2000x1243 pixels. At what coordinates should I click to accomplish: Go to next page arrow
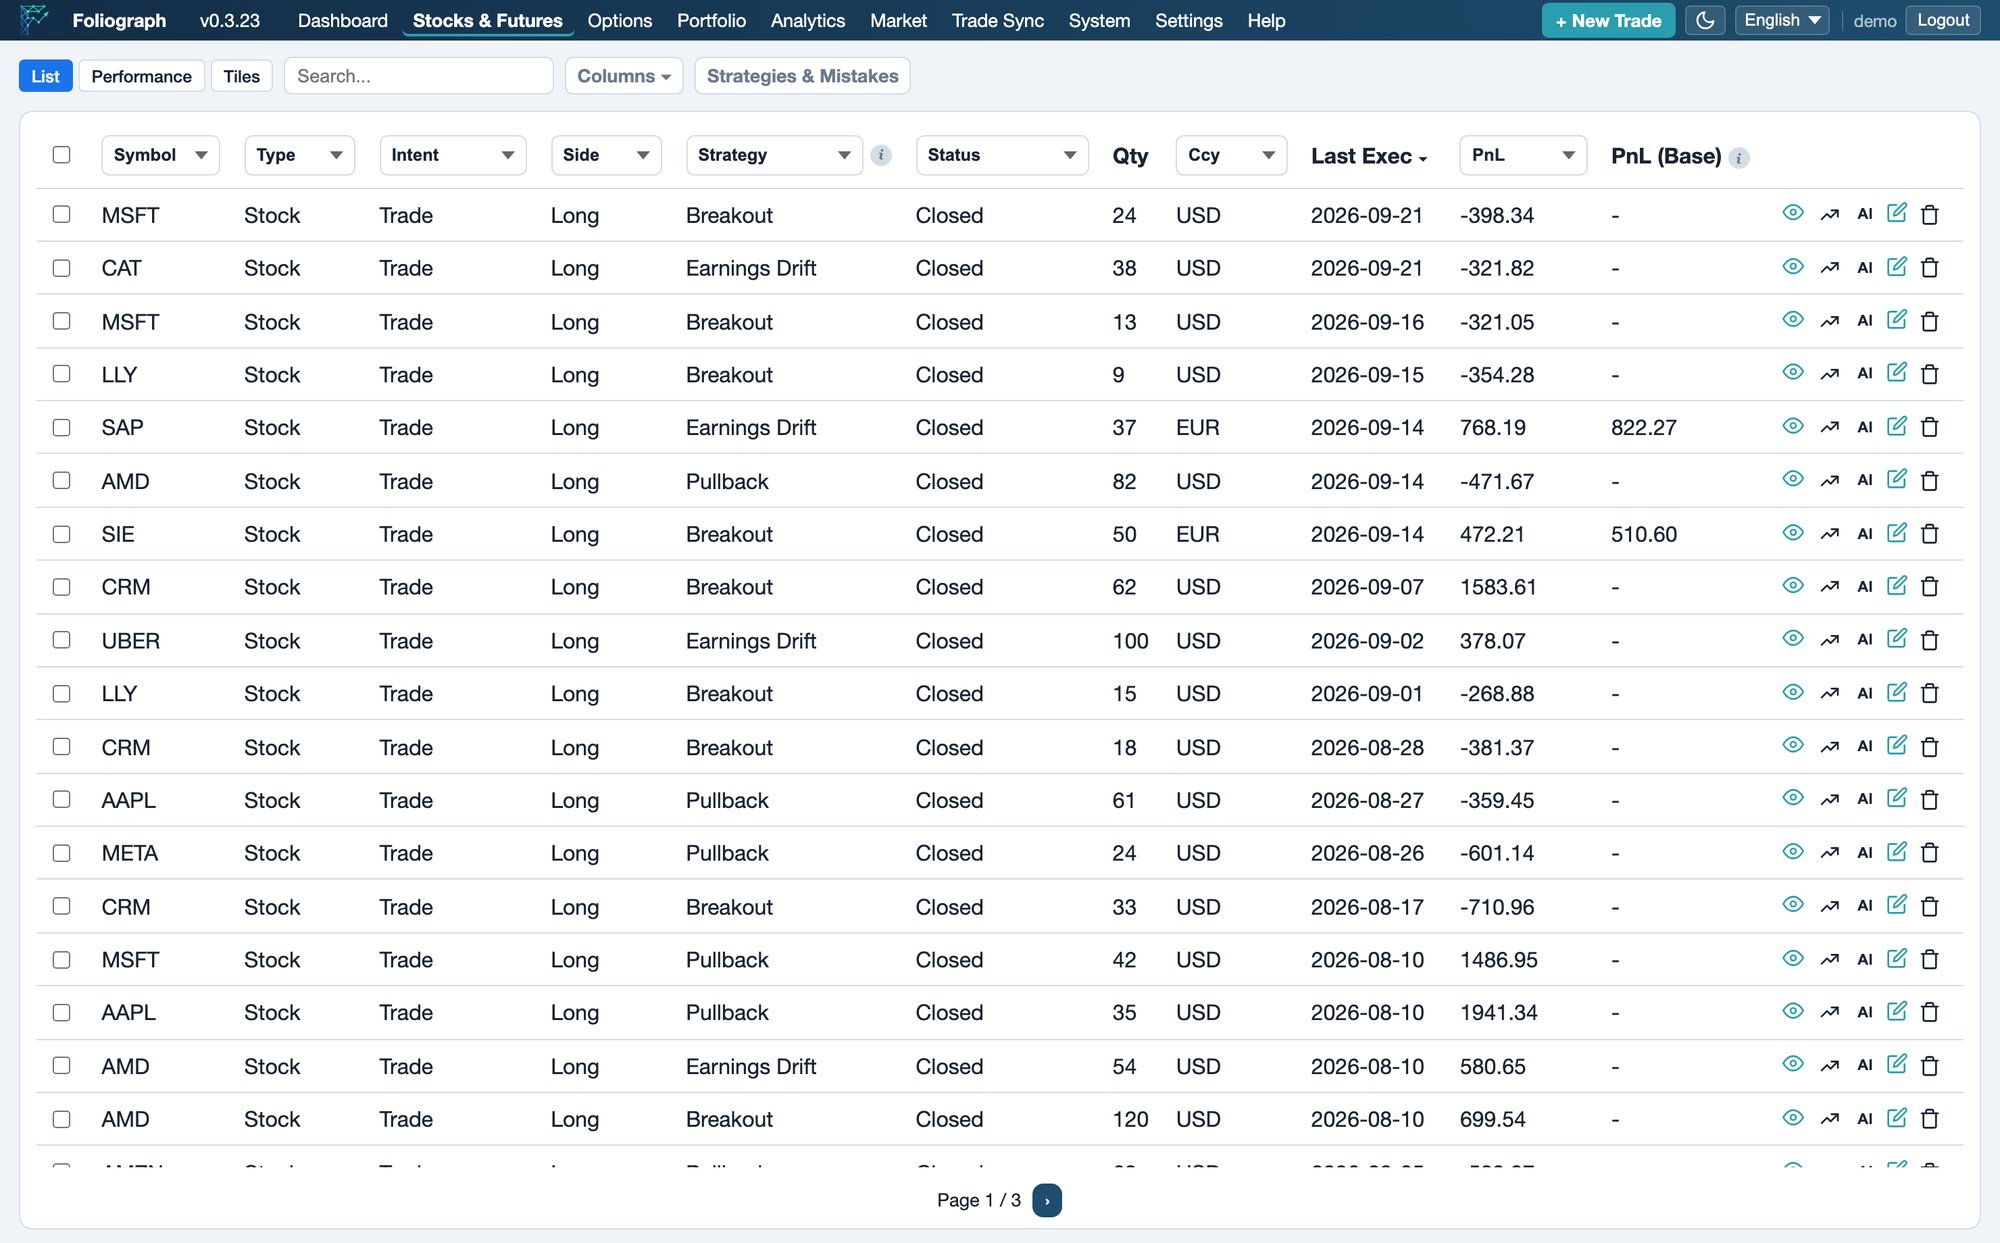pyautogui.click(x=1047, y=1200)
